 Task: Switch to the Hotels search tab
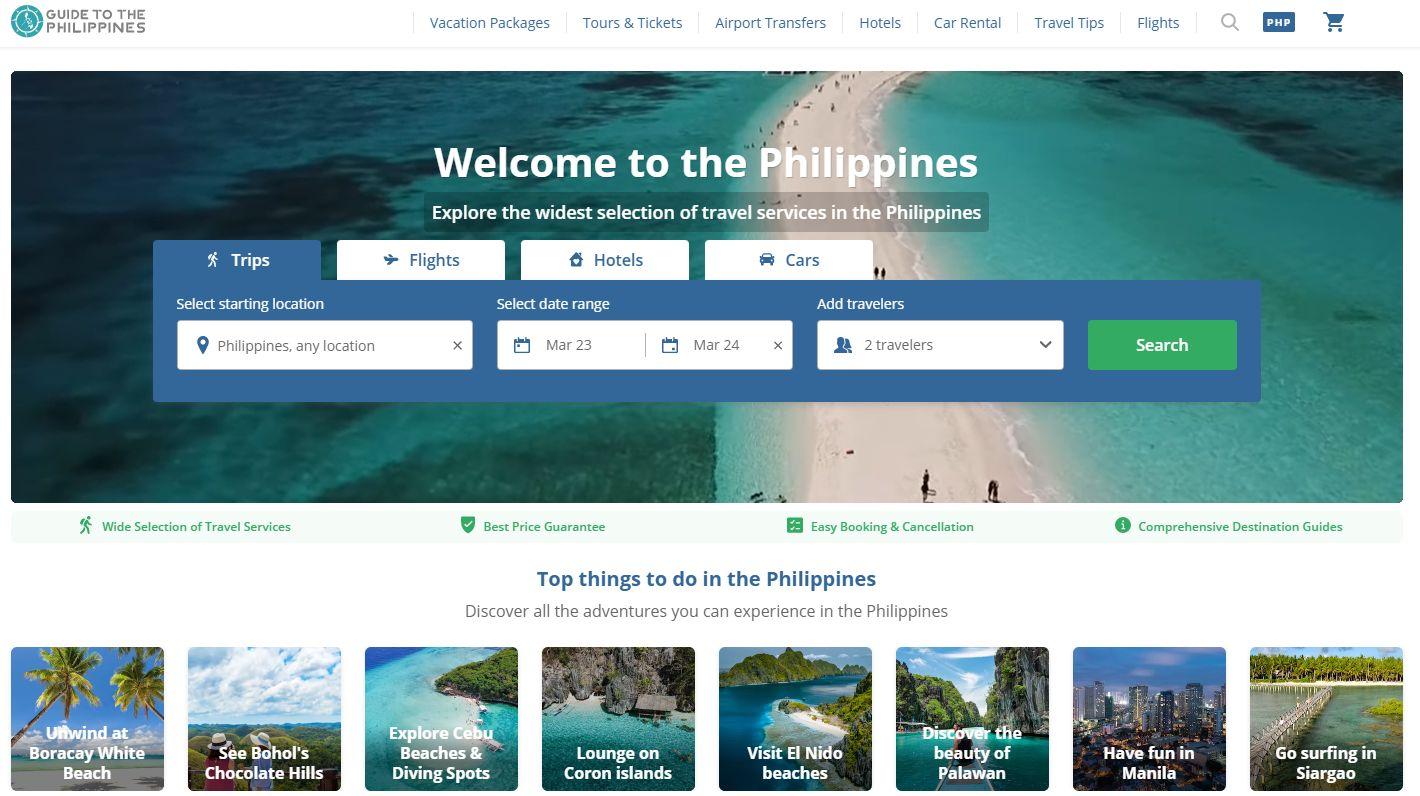tap(605, 260)
